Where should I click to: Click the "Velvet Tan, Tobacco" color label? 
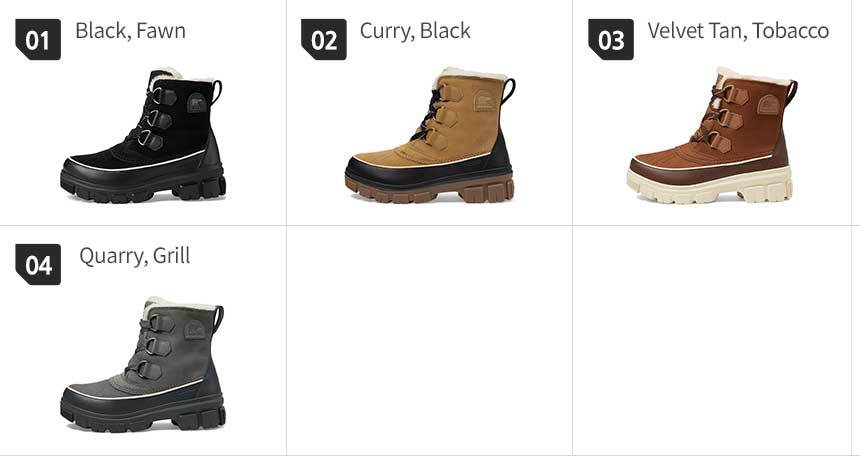(x=738, y=31)
